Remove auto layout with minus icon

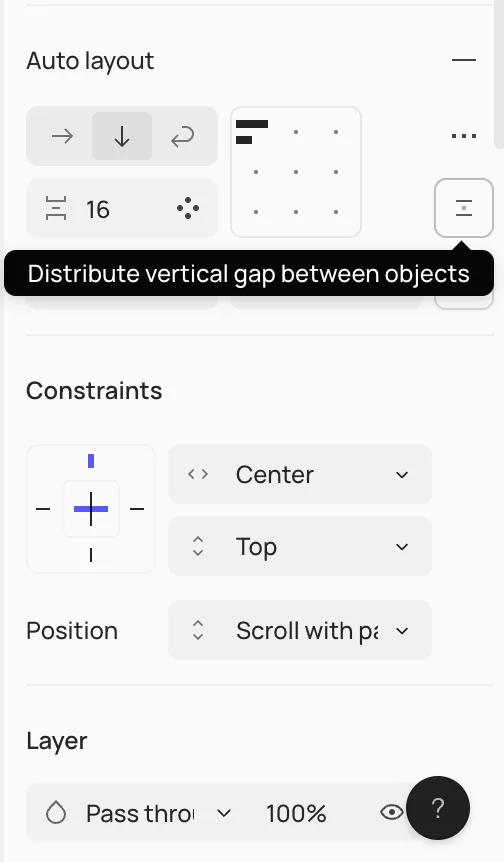[464, 60]
